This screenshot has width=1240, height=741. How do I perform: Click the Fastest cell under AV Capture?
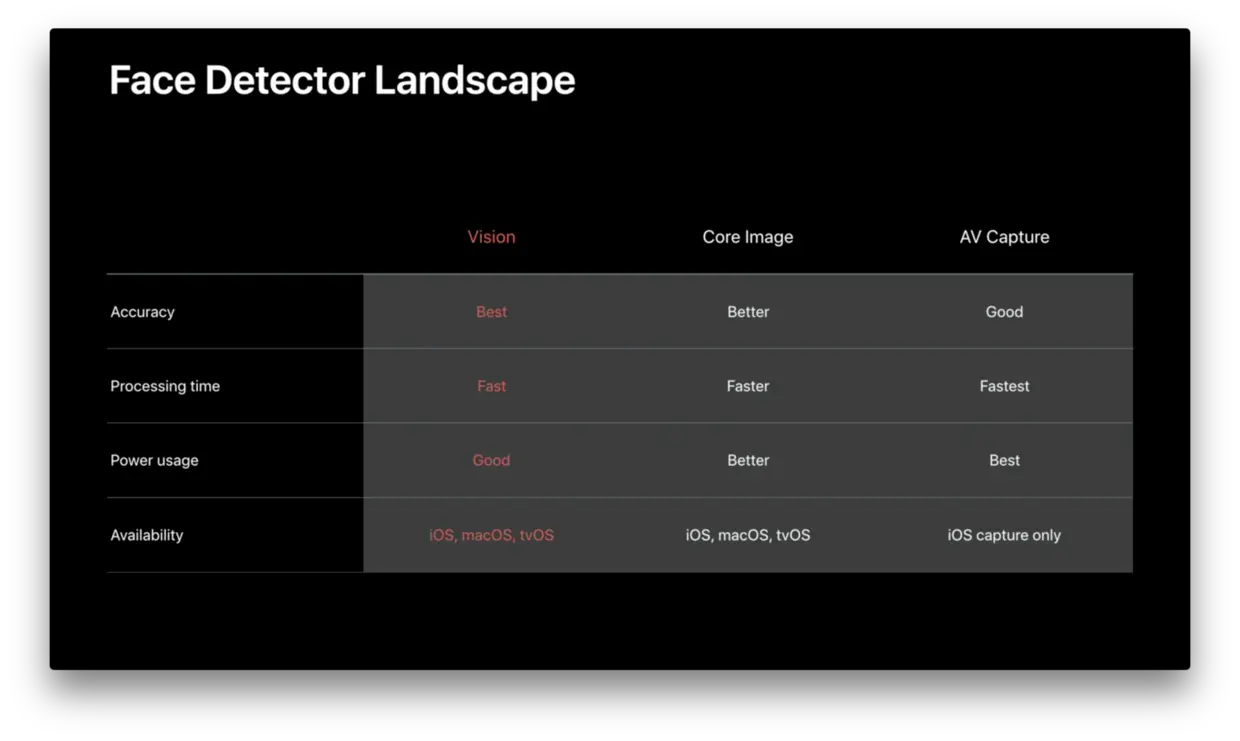pyautogui.click(x=1005, y=386)
